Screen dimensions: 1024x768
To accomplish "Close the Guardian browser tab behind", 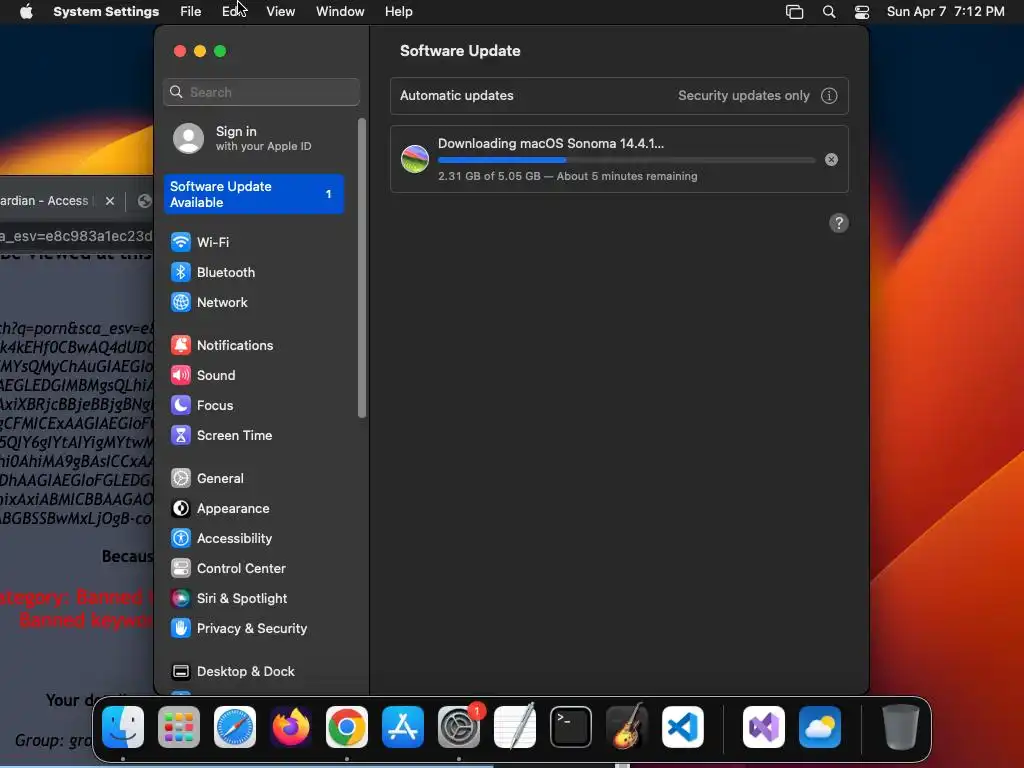I will click(x=110, y=201).
